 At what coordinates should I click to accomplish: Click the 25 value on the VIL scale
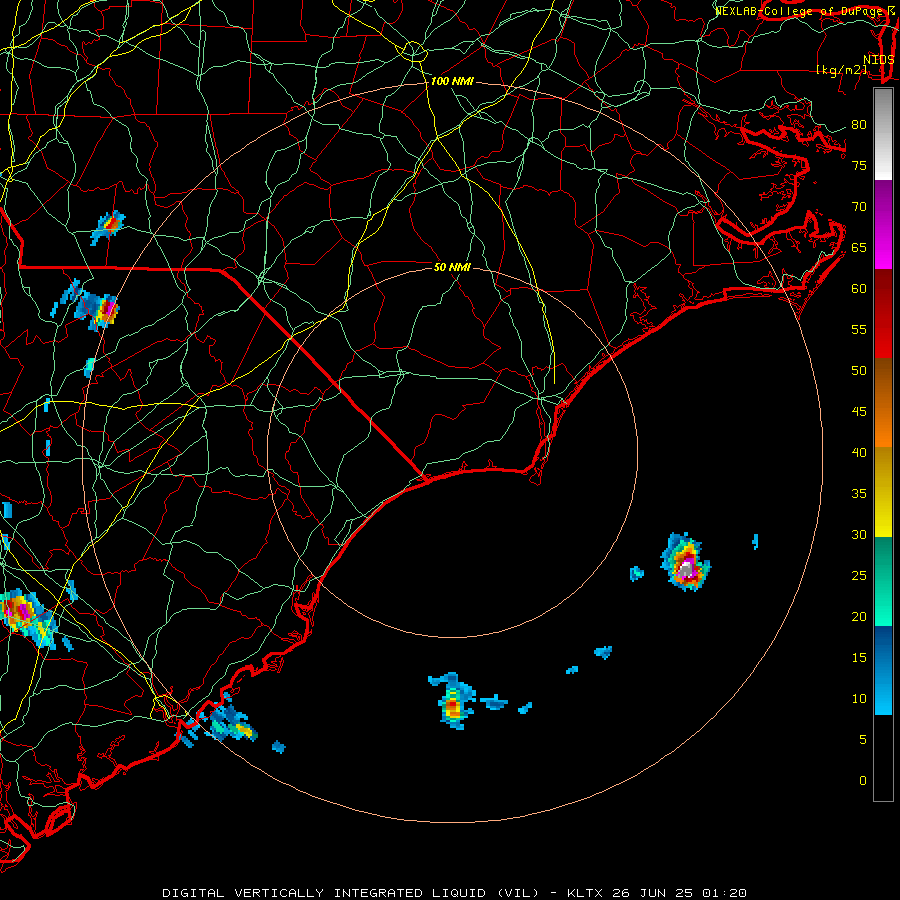point(859,575)
